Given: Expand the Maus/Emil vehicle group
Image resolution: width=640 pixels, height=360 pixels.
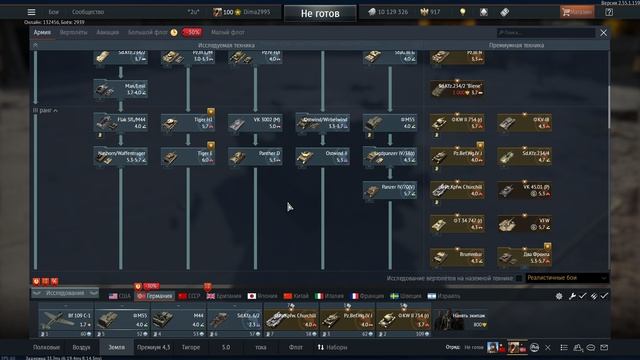Looking at the screenshot, I should [120, 89].
